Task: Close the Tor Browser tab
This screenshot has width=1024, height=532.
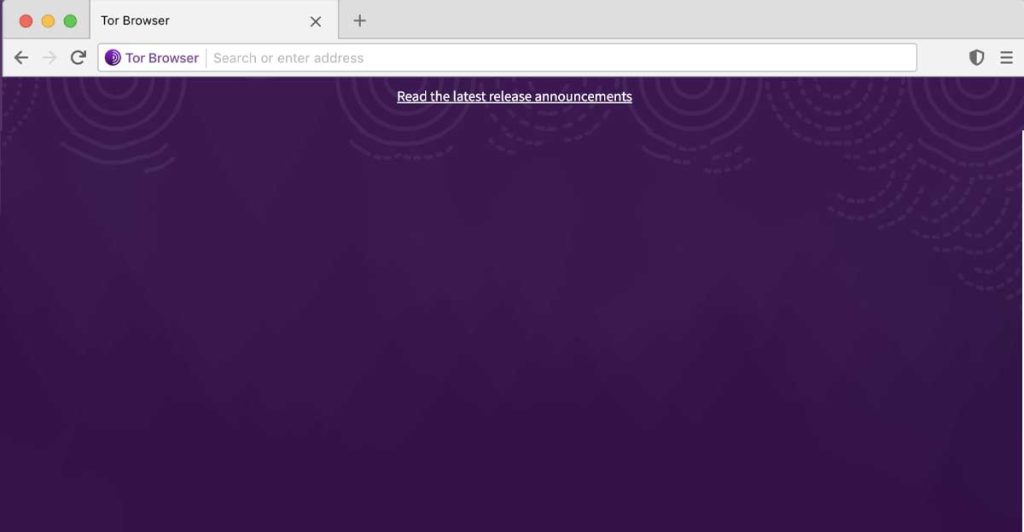Action: 315,22
